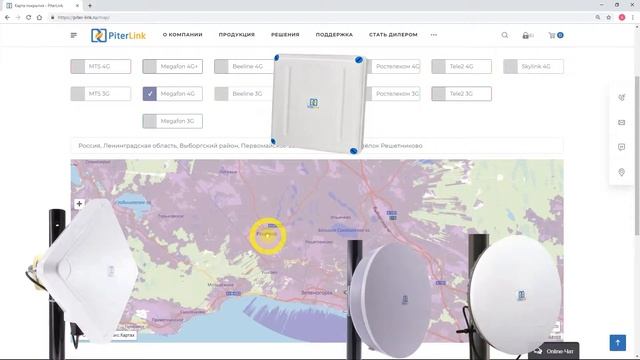This screenshot has width=640, height=360.
Task: Toggle the MTS 3G coverage checkbox
Action: [x=78, y=94]
